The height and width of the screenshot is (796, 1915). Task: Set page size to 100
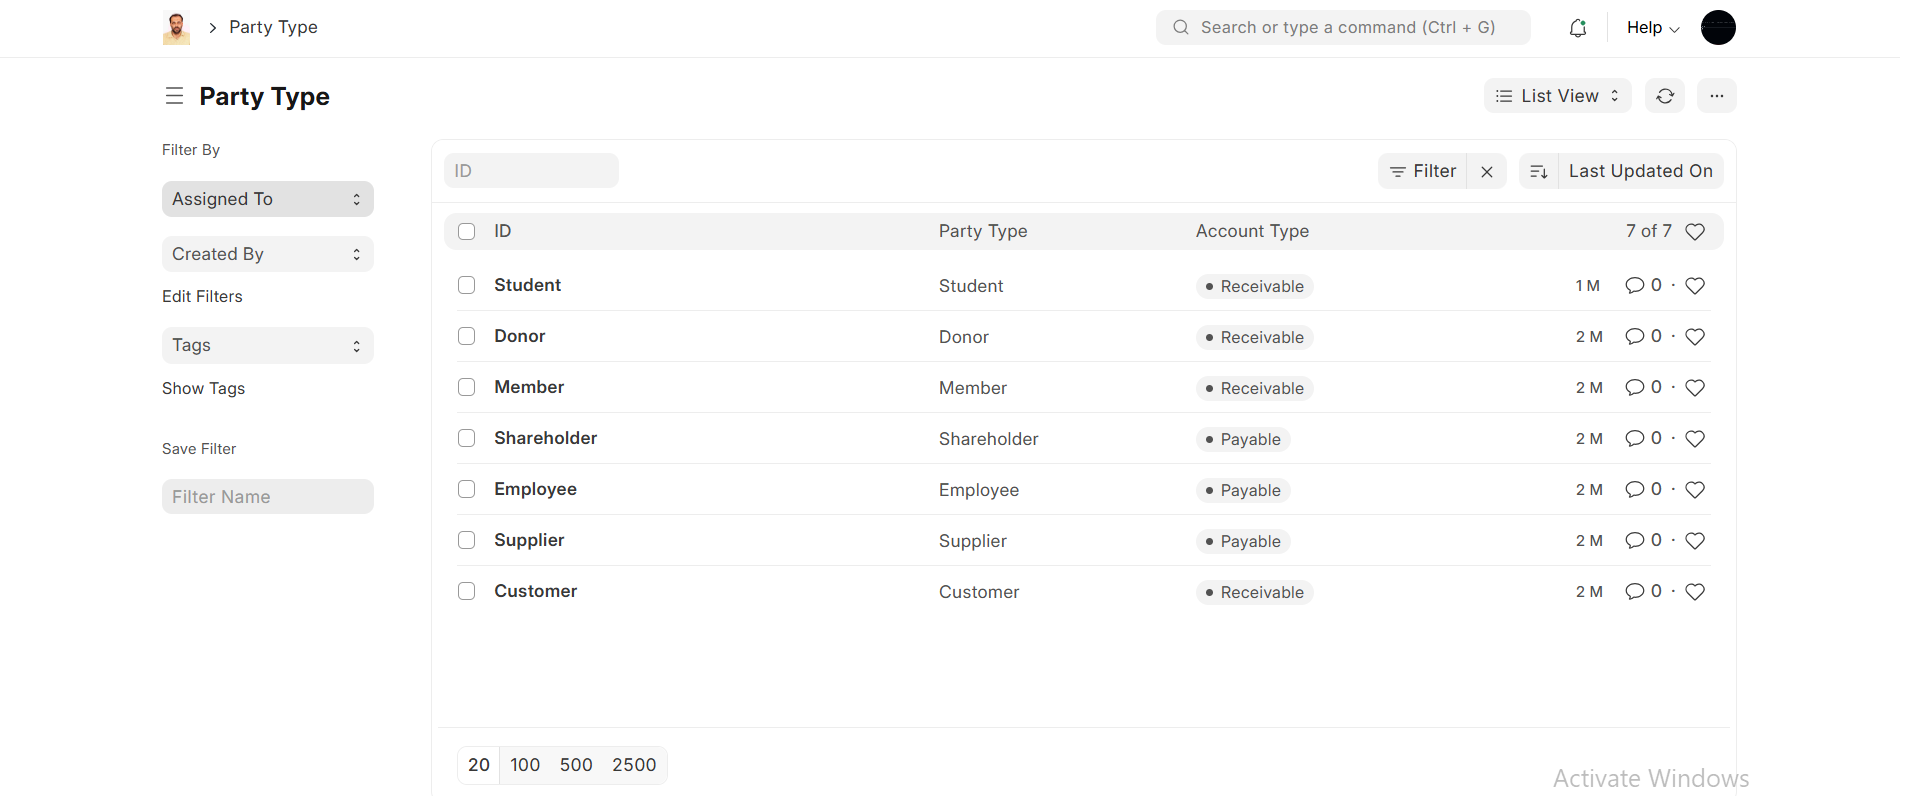tap(525, 765)
